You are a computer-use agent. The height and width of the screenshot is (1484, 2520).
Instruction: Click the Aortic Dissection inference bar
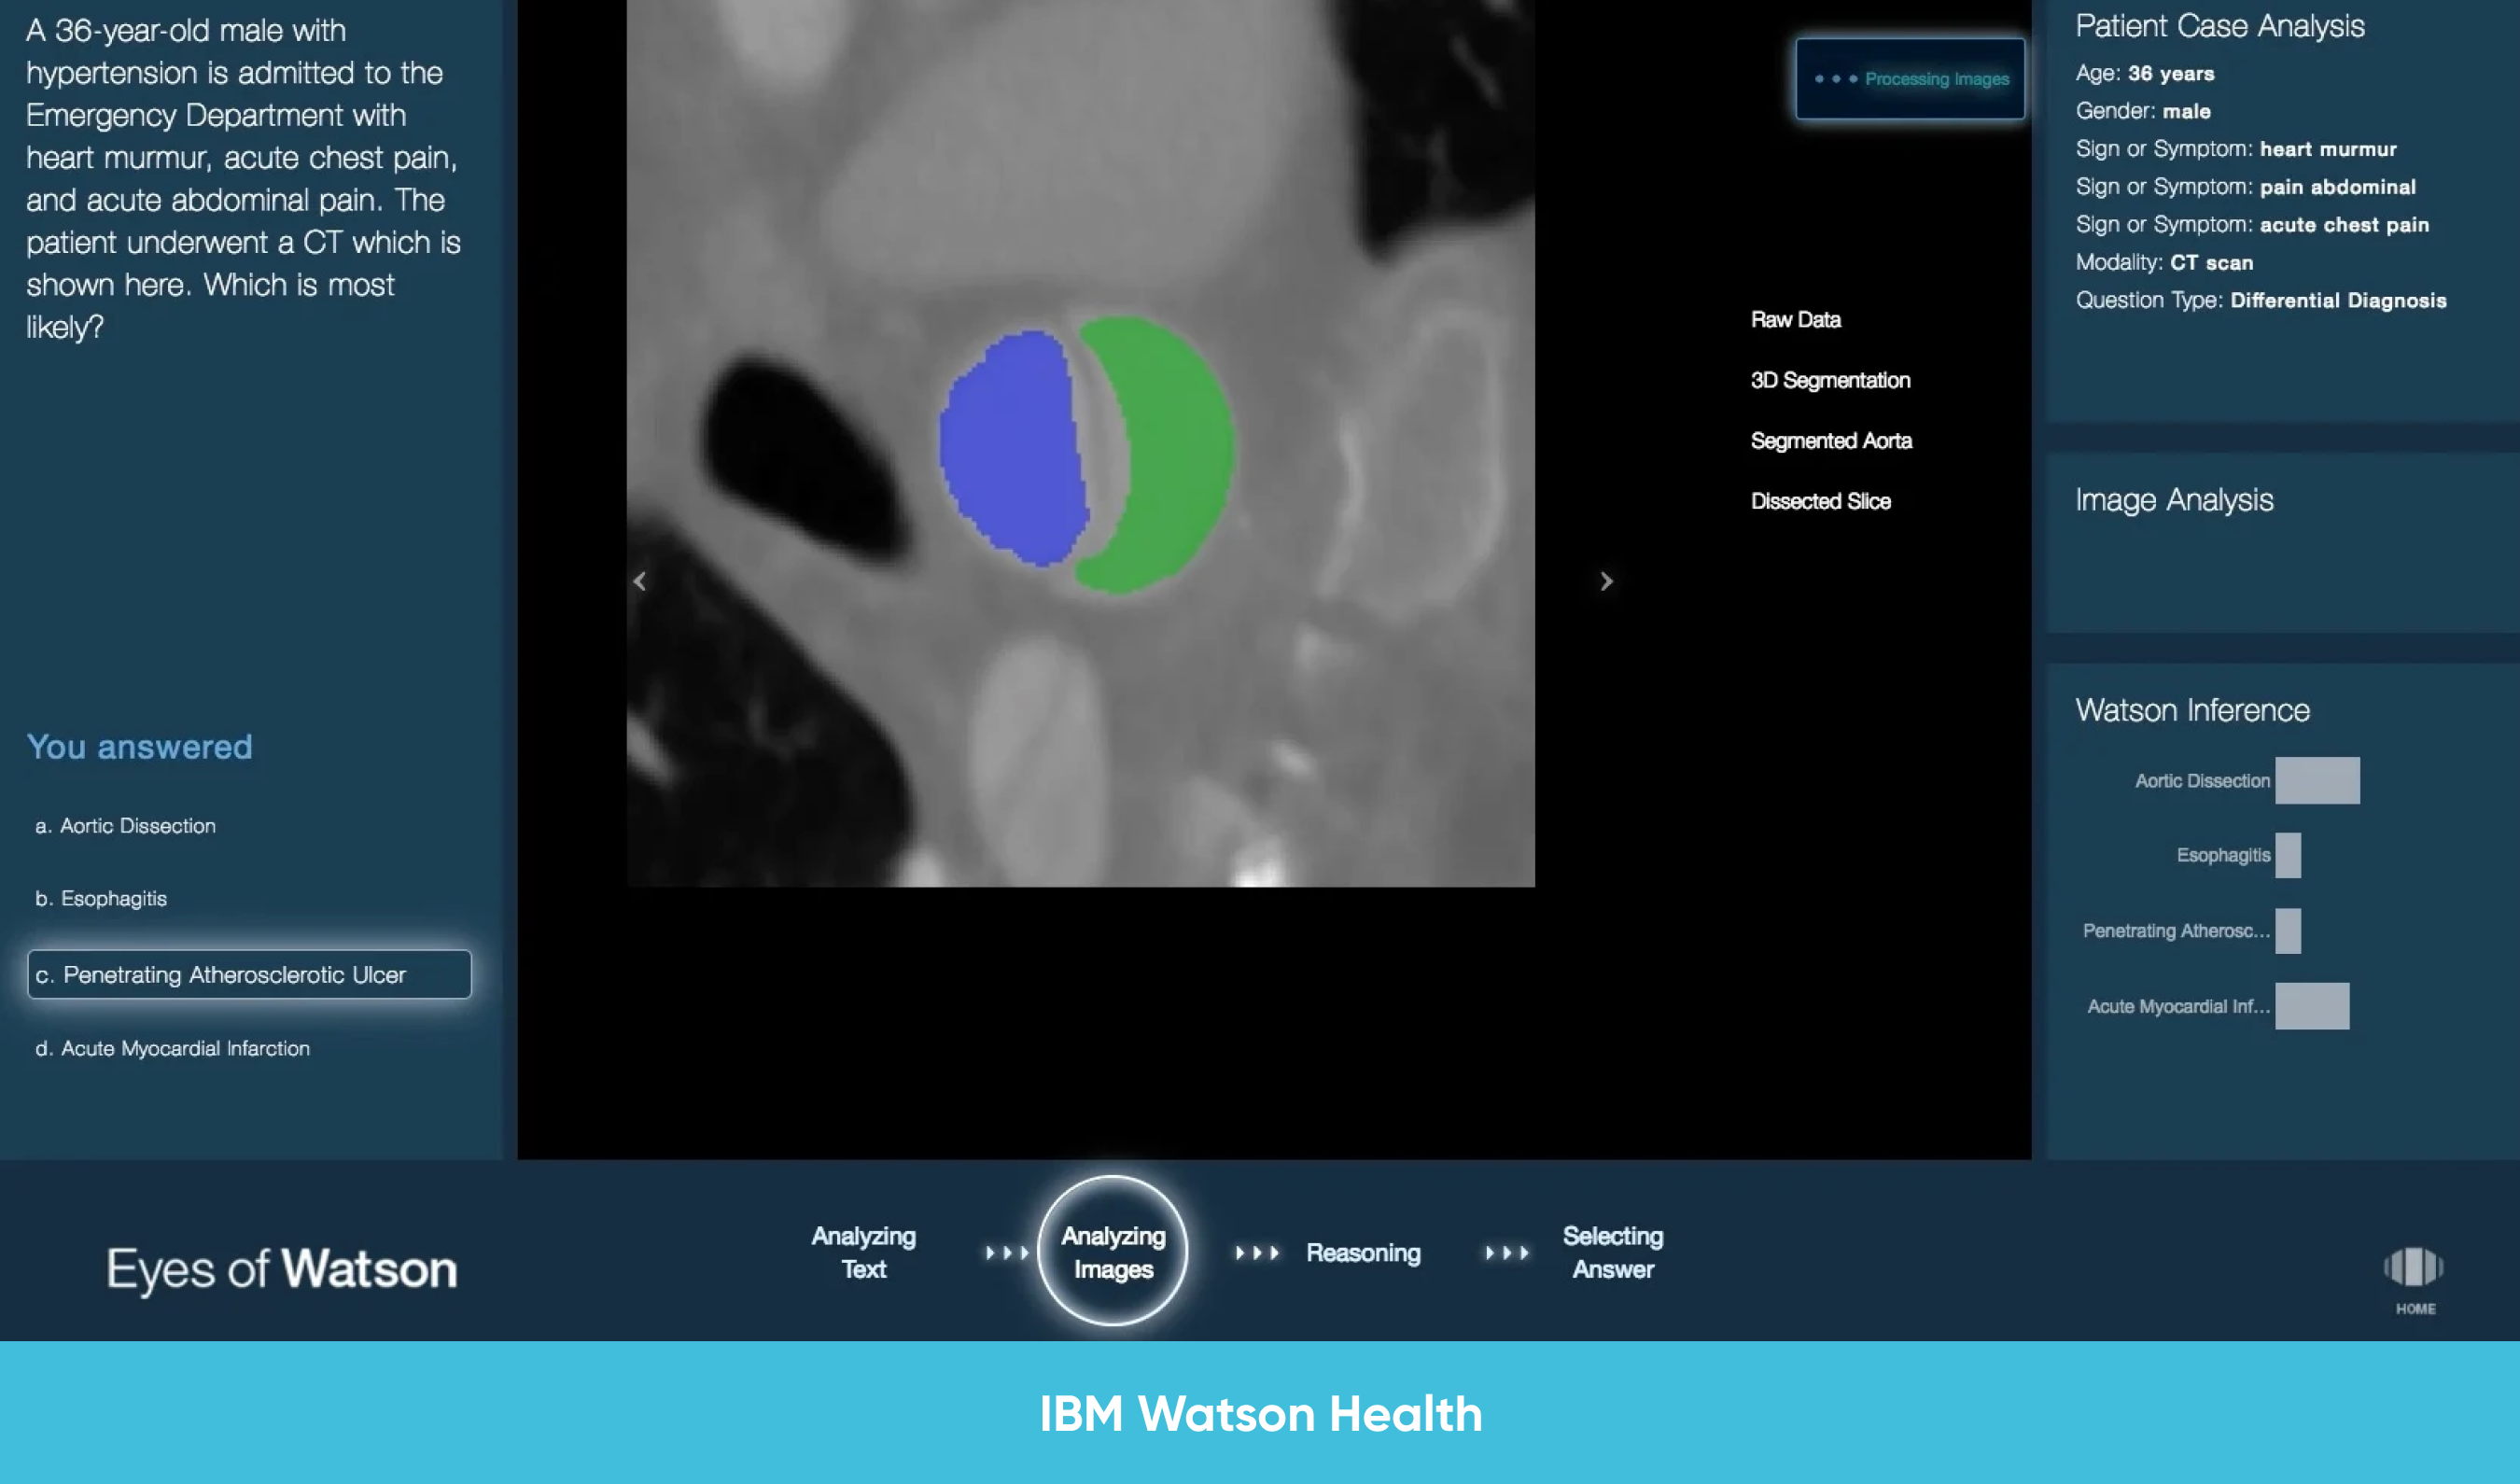pos(2317,780)
